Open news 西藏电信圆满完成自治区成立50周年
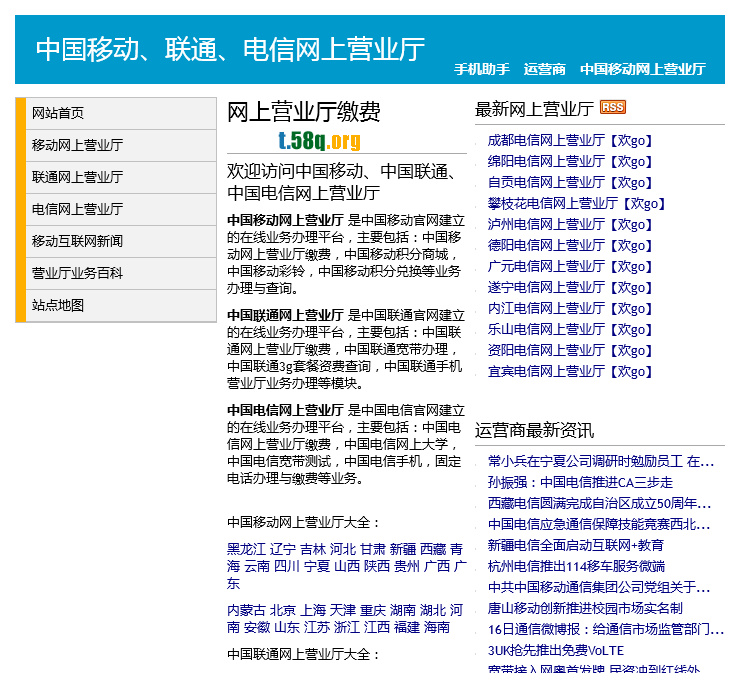 tap(599, 503)
